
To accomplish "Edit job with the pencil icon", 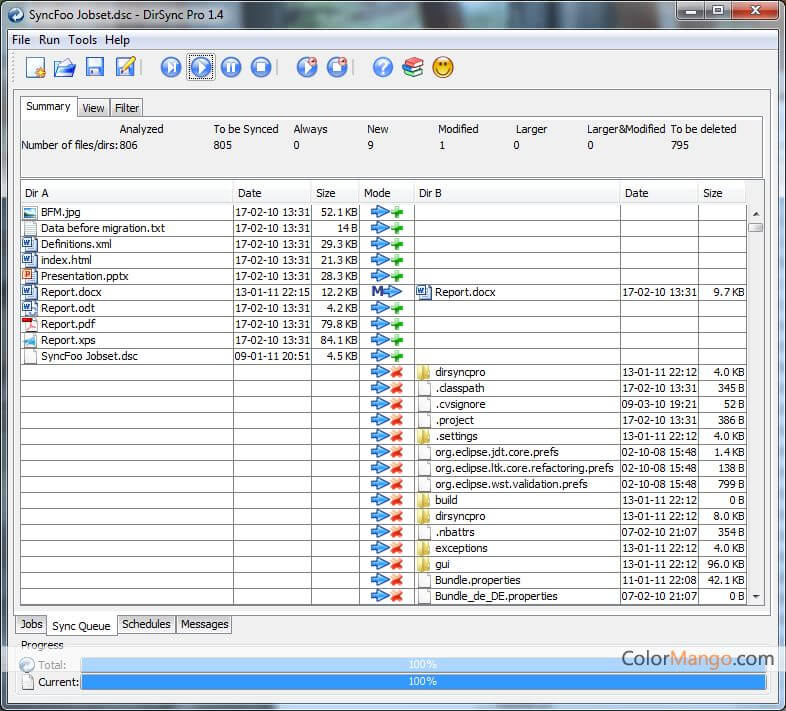I will pyautogui.click(x=125, y=67).
